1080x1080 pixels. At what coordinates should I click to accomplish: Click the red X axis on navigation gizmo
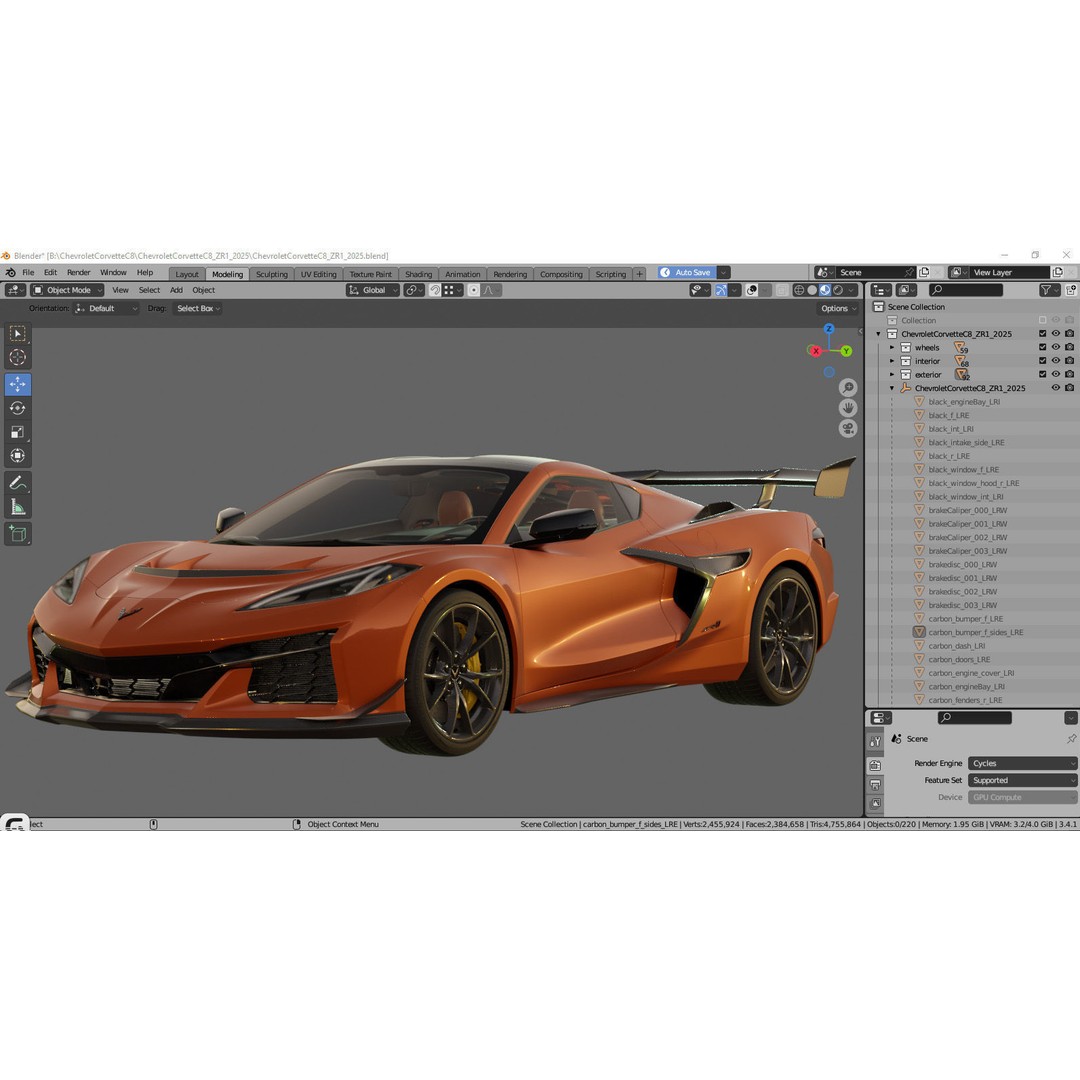816,351
